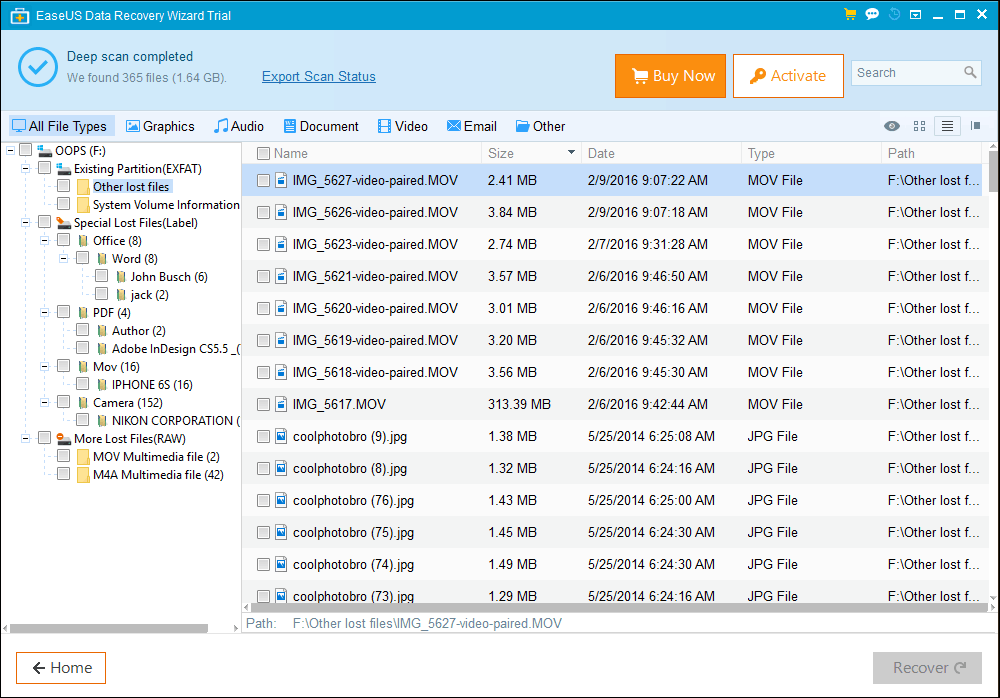Image resolution: width=1000 pixels, height=698 pixels.
Task: Click the search magnifier icon
Action: point(970,72)
